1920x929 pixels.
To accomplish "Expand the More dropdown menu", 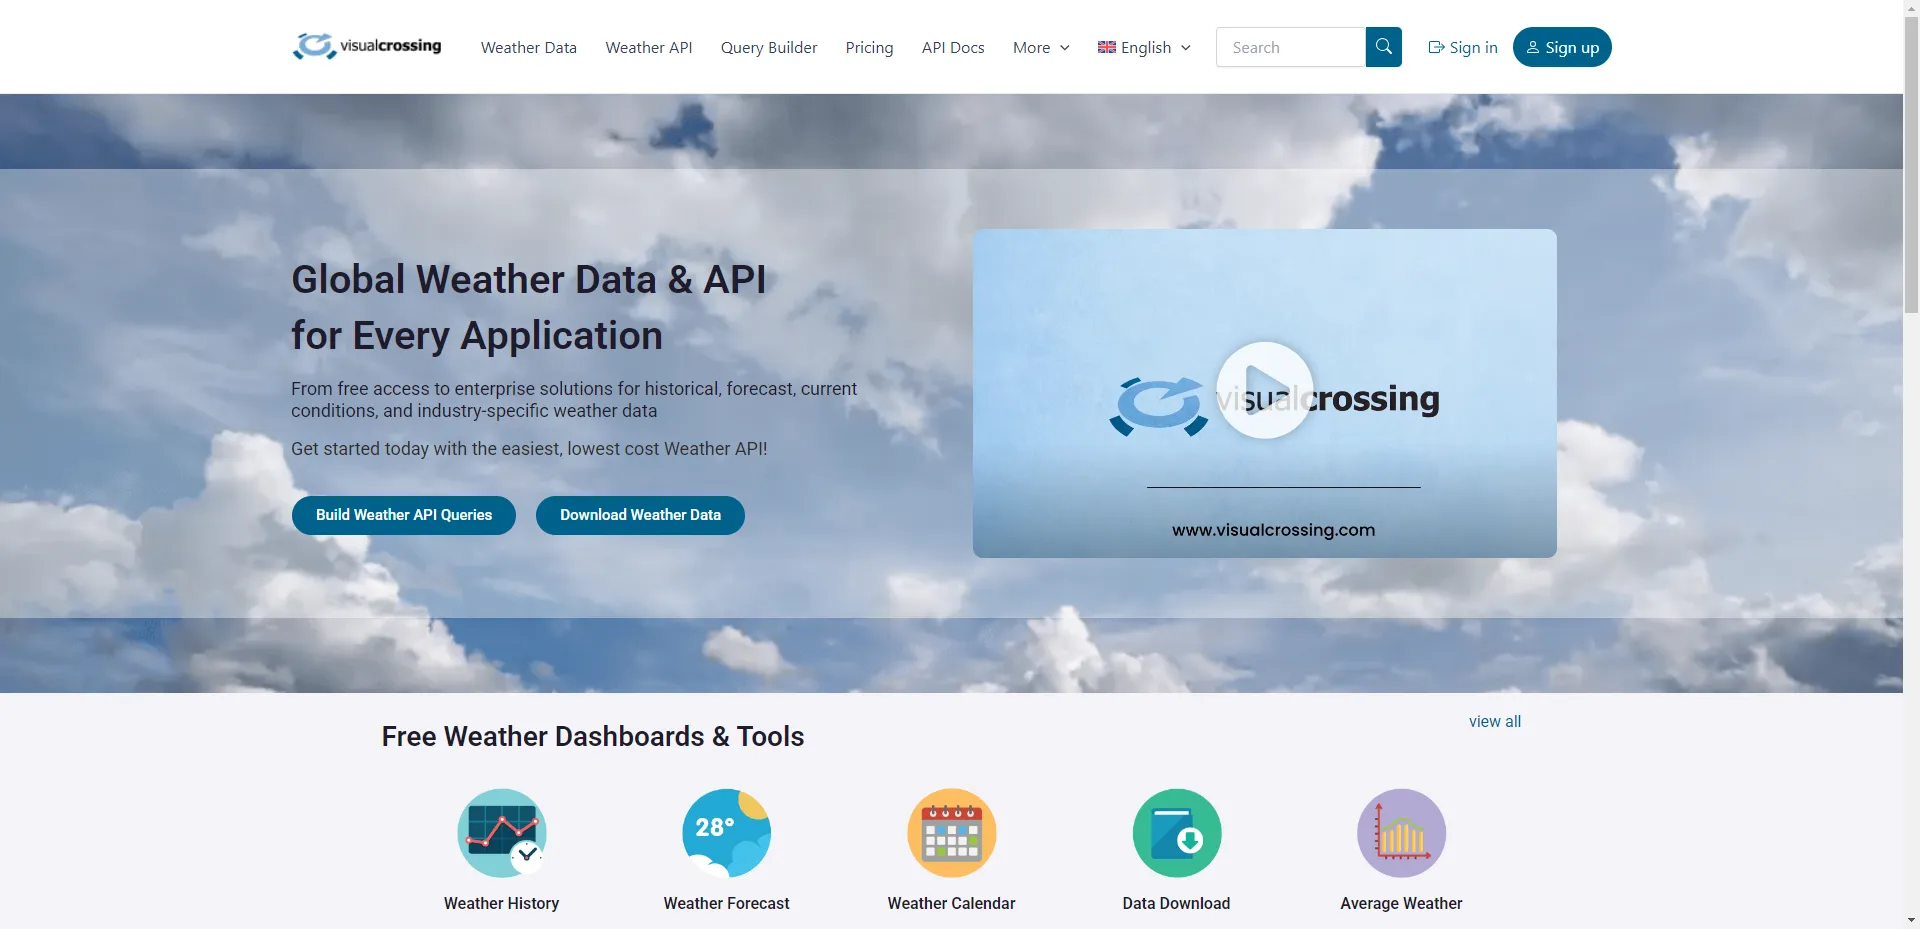I will [1041, 47].
